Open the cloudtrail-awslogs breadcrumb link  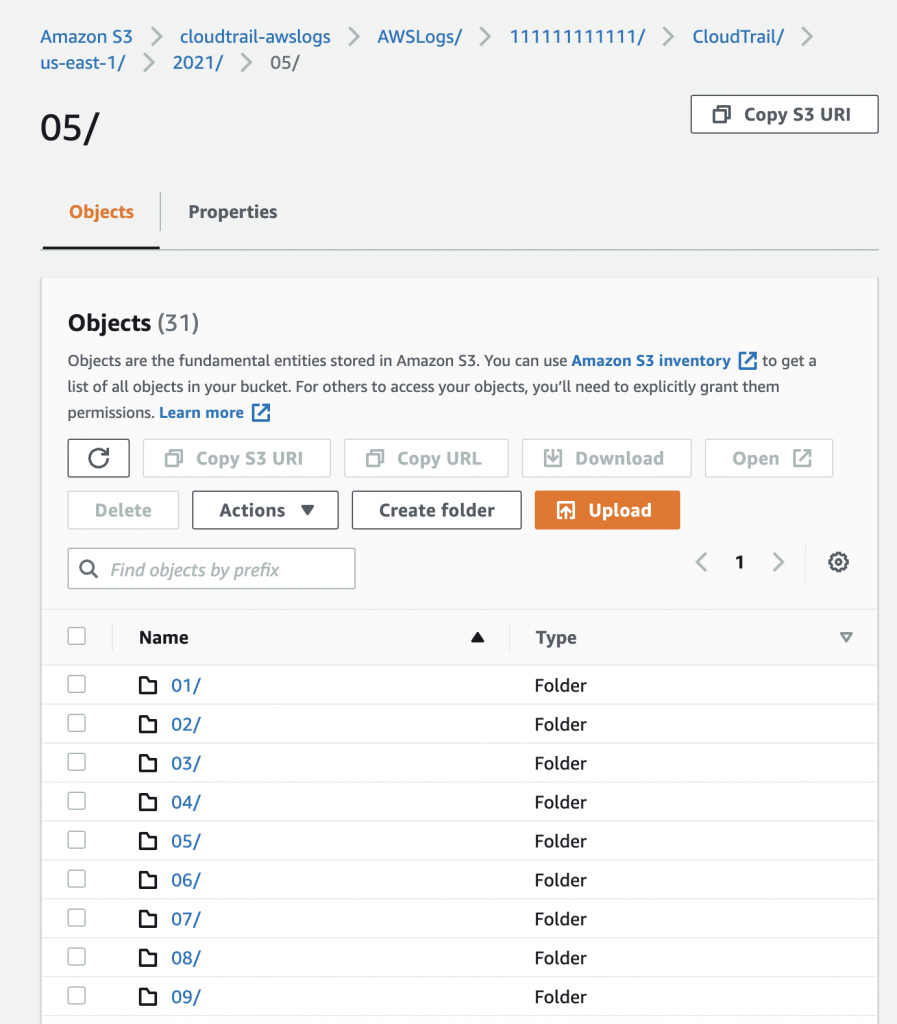pyautogui.click(x=254, y=36)
